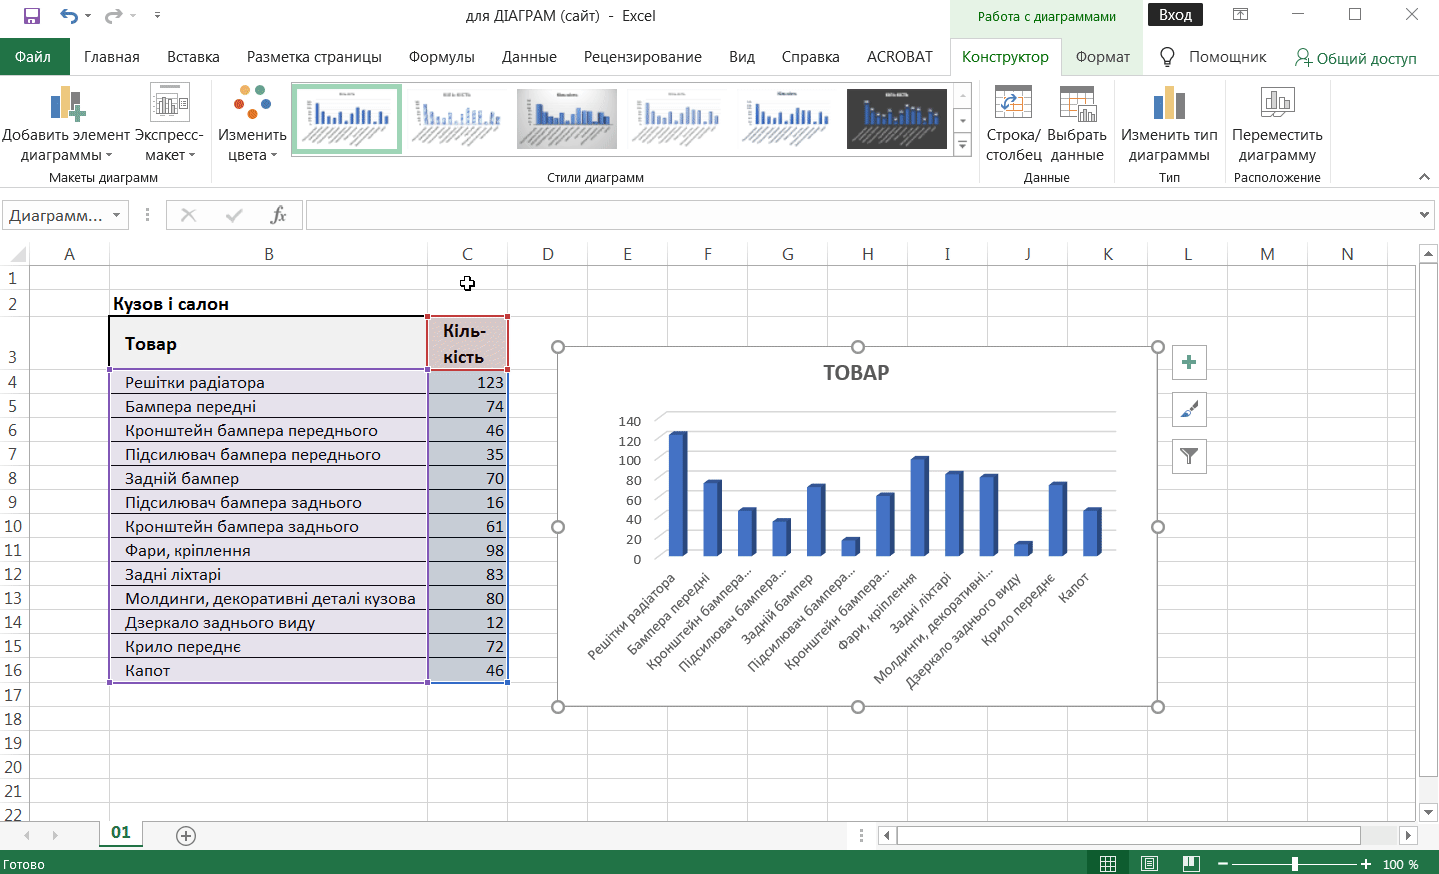Open the Name Box dropdown
The image size is (1439, 874).
pyautogui.click(x=117, y=215)
